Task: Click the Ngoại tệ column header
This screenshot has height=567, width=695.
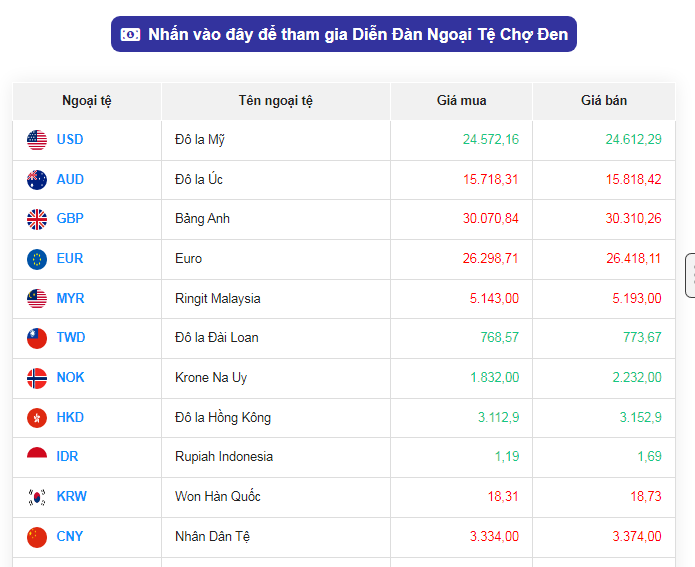Action: pos(87,101)
